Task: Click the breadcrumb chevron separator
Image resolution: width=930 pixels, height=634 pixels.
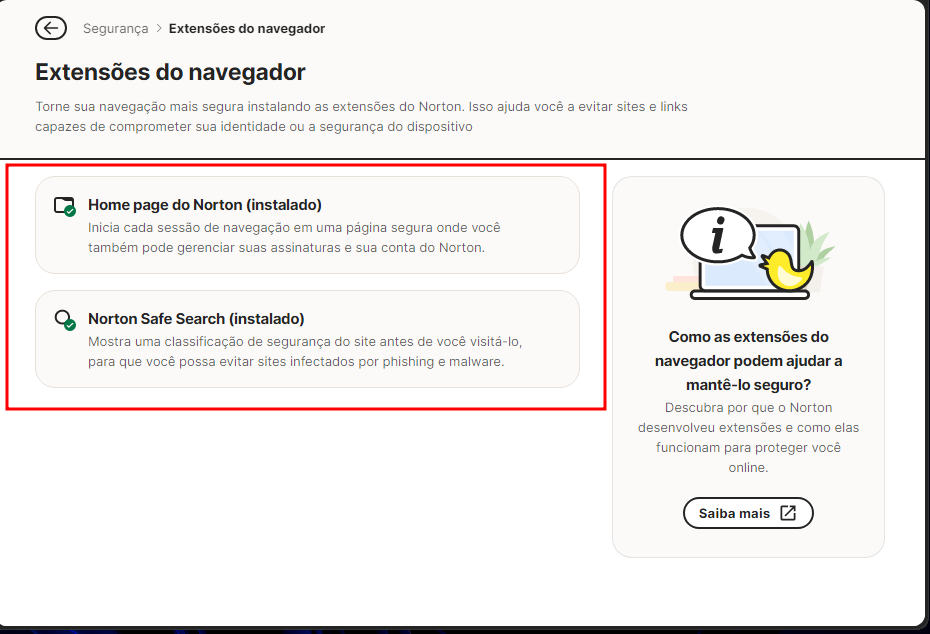Action: click(158, 29)
